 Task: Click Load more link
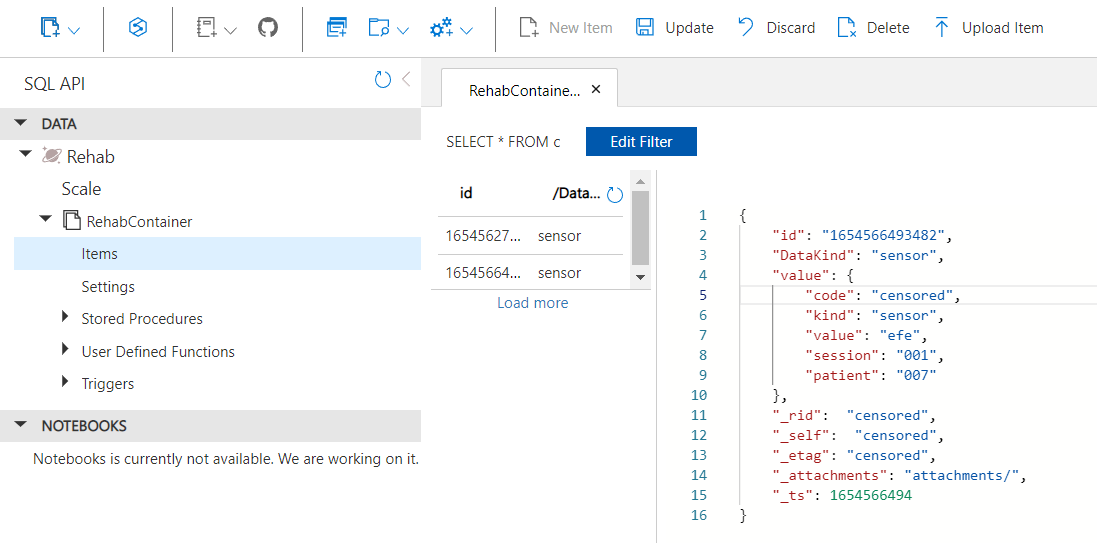pos(532,302)
